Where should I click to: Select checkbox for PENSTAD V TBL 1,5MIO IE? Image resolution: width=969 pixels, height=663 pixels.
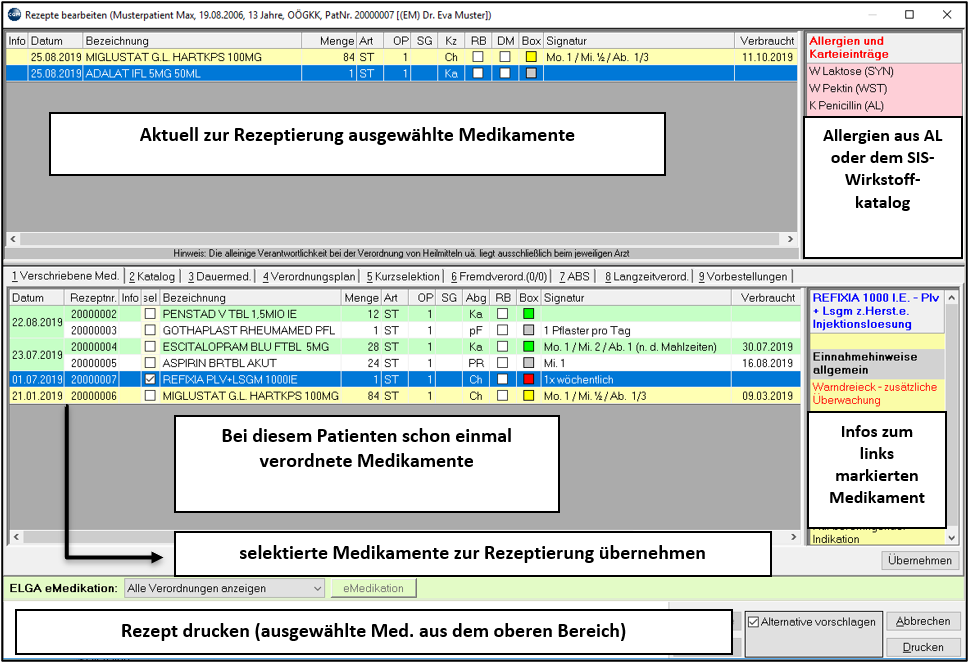150,314
